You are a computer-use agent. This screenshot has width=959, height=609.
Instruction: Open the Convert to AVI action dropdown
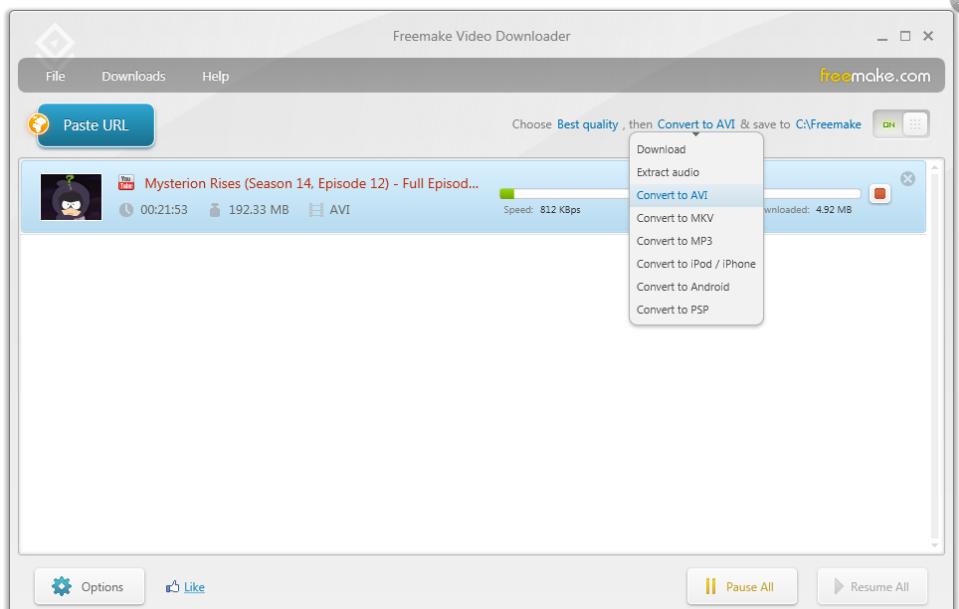696,124
